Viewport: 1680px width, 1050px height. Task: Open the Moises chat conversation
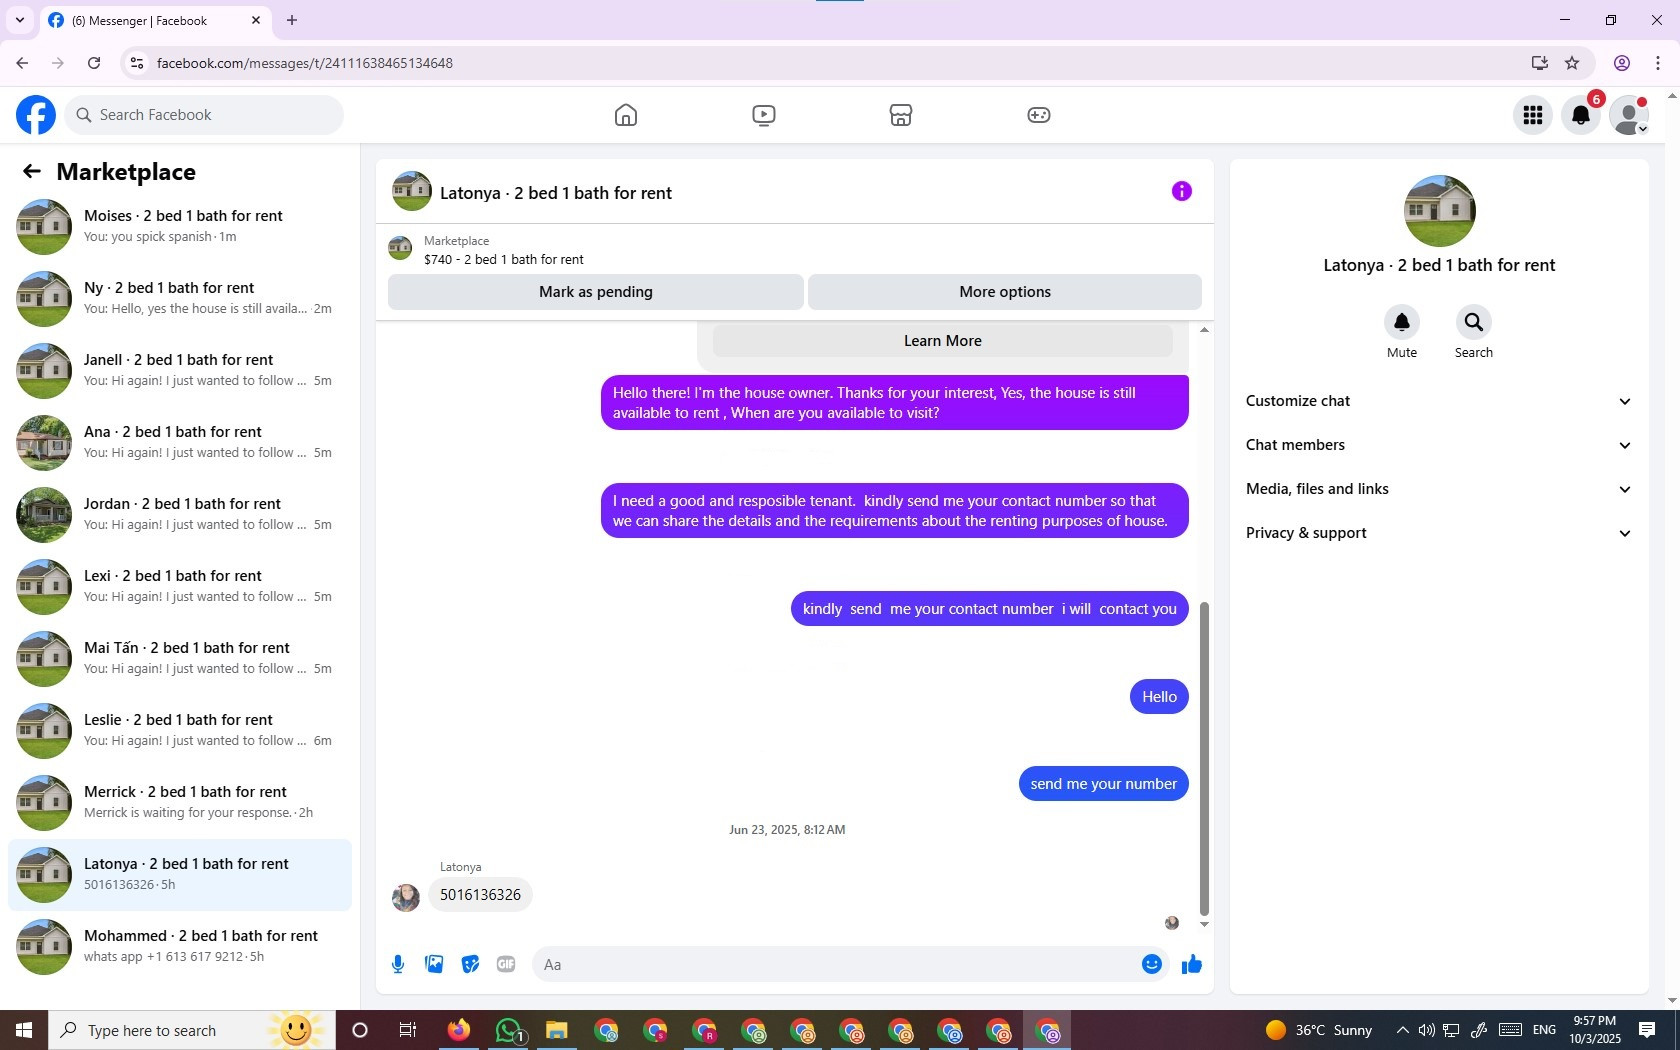coord(180,227)
